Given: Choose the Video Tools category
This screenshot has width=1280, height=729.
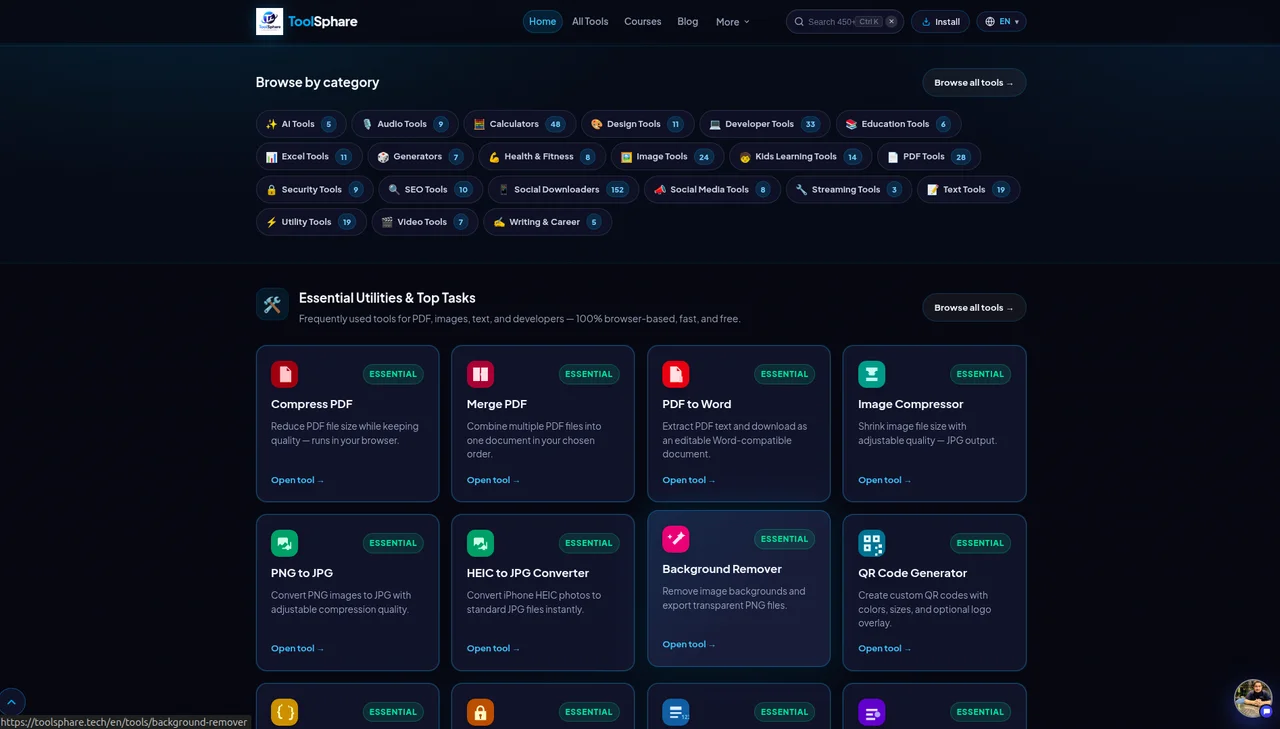Looking at the screenshot, I should (425, 222).
